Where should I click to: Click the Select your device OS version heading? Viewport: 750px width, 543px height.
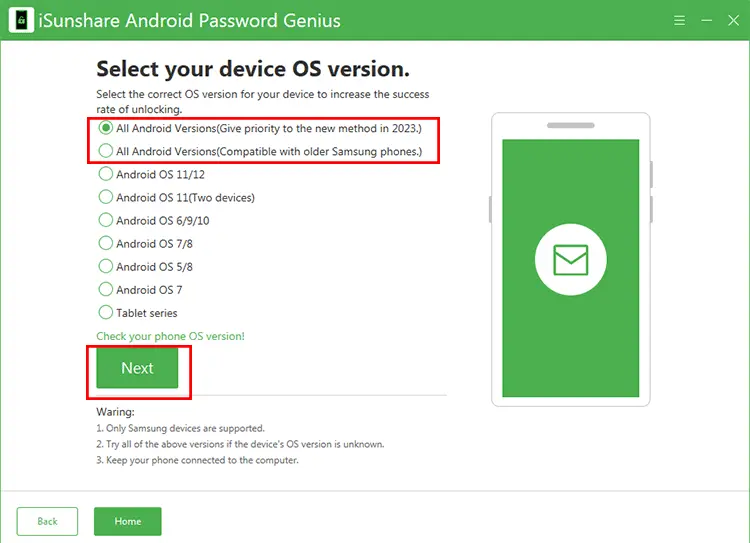tap(253, 69)
